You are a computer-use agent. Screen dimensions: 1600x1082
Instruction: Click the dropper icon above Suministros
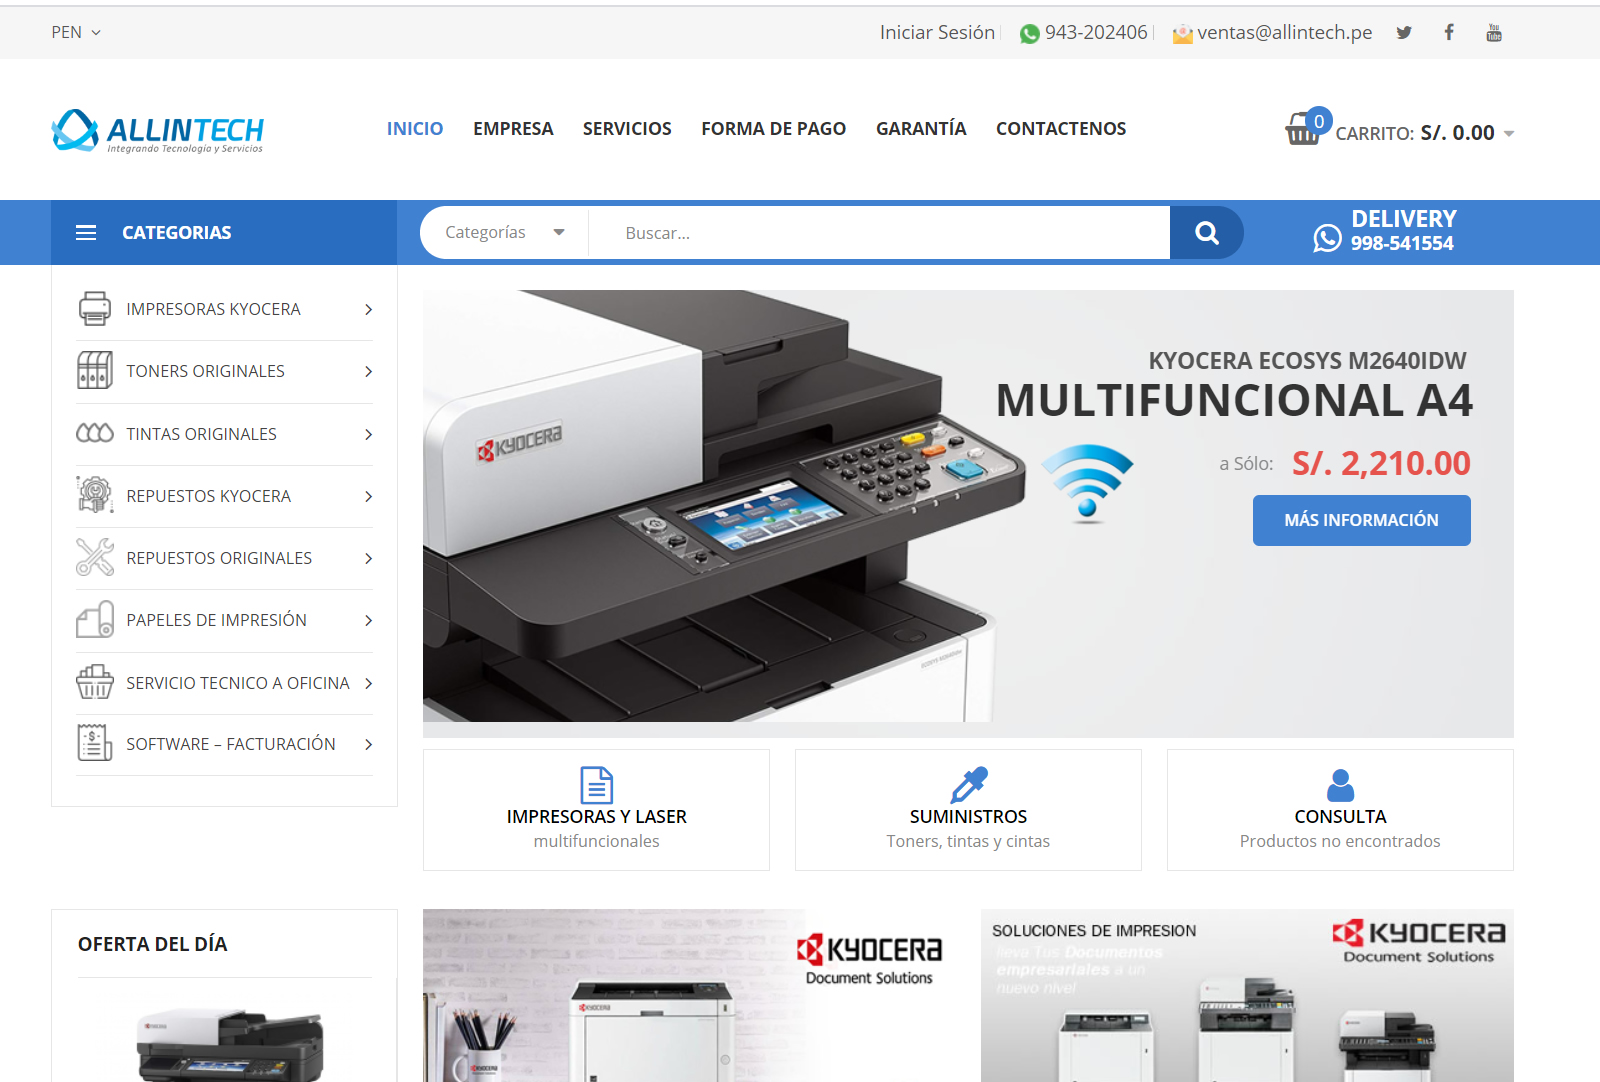click(x=969, y=785)
